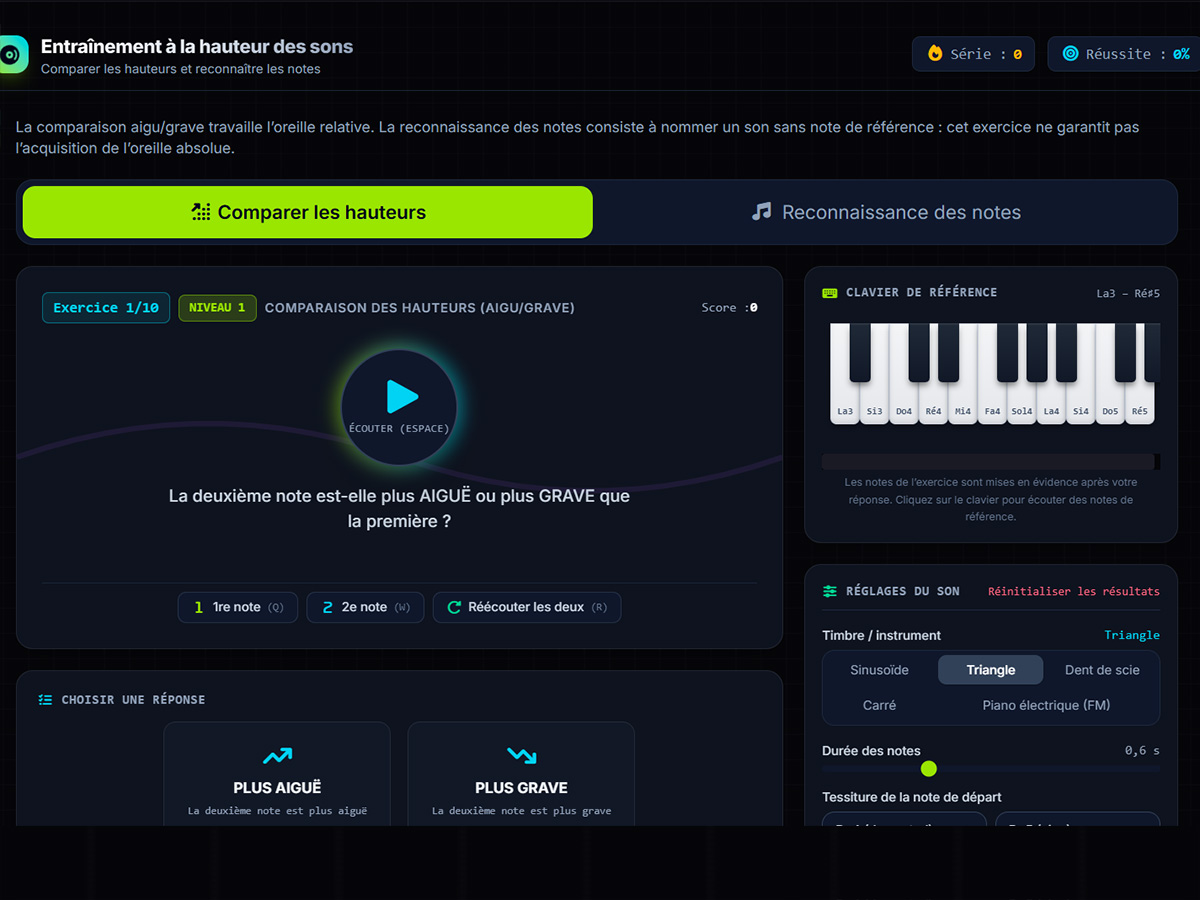Image resolution: width=1200 pixels, height=900 pixels.
Task: Click the sliders icon beside Réglages du son
Action: (x=830, y=591)
